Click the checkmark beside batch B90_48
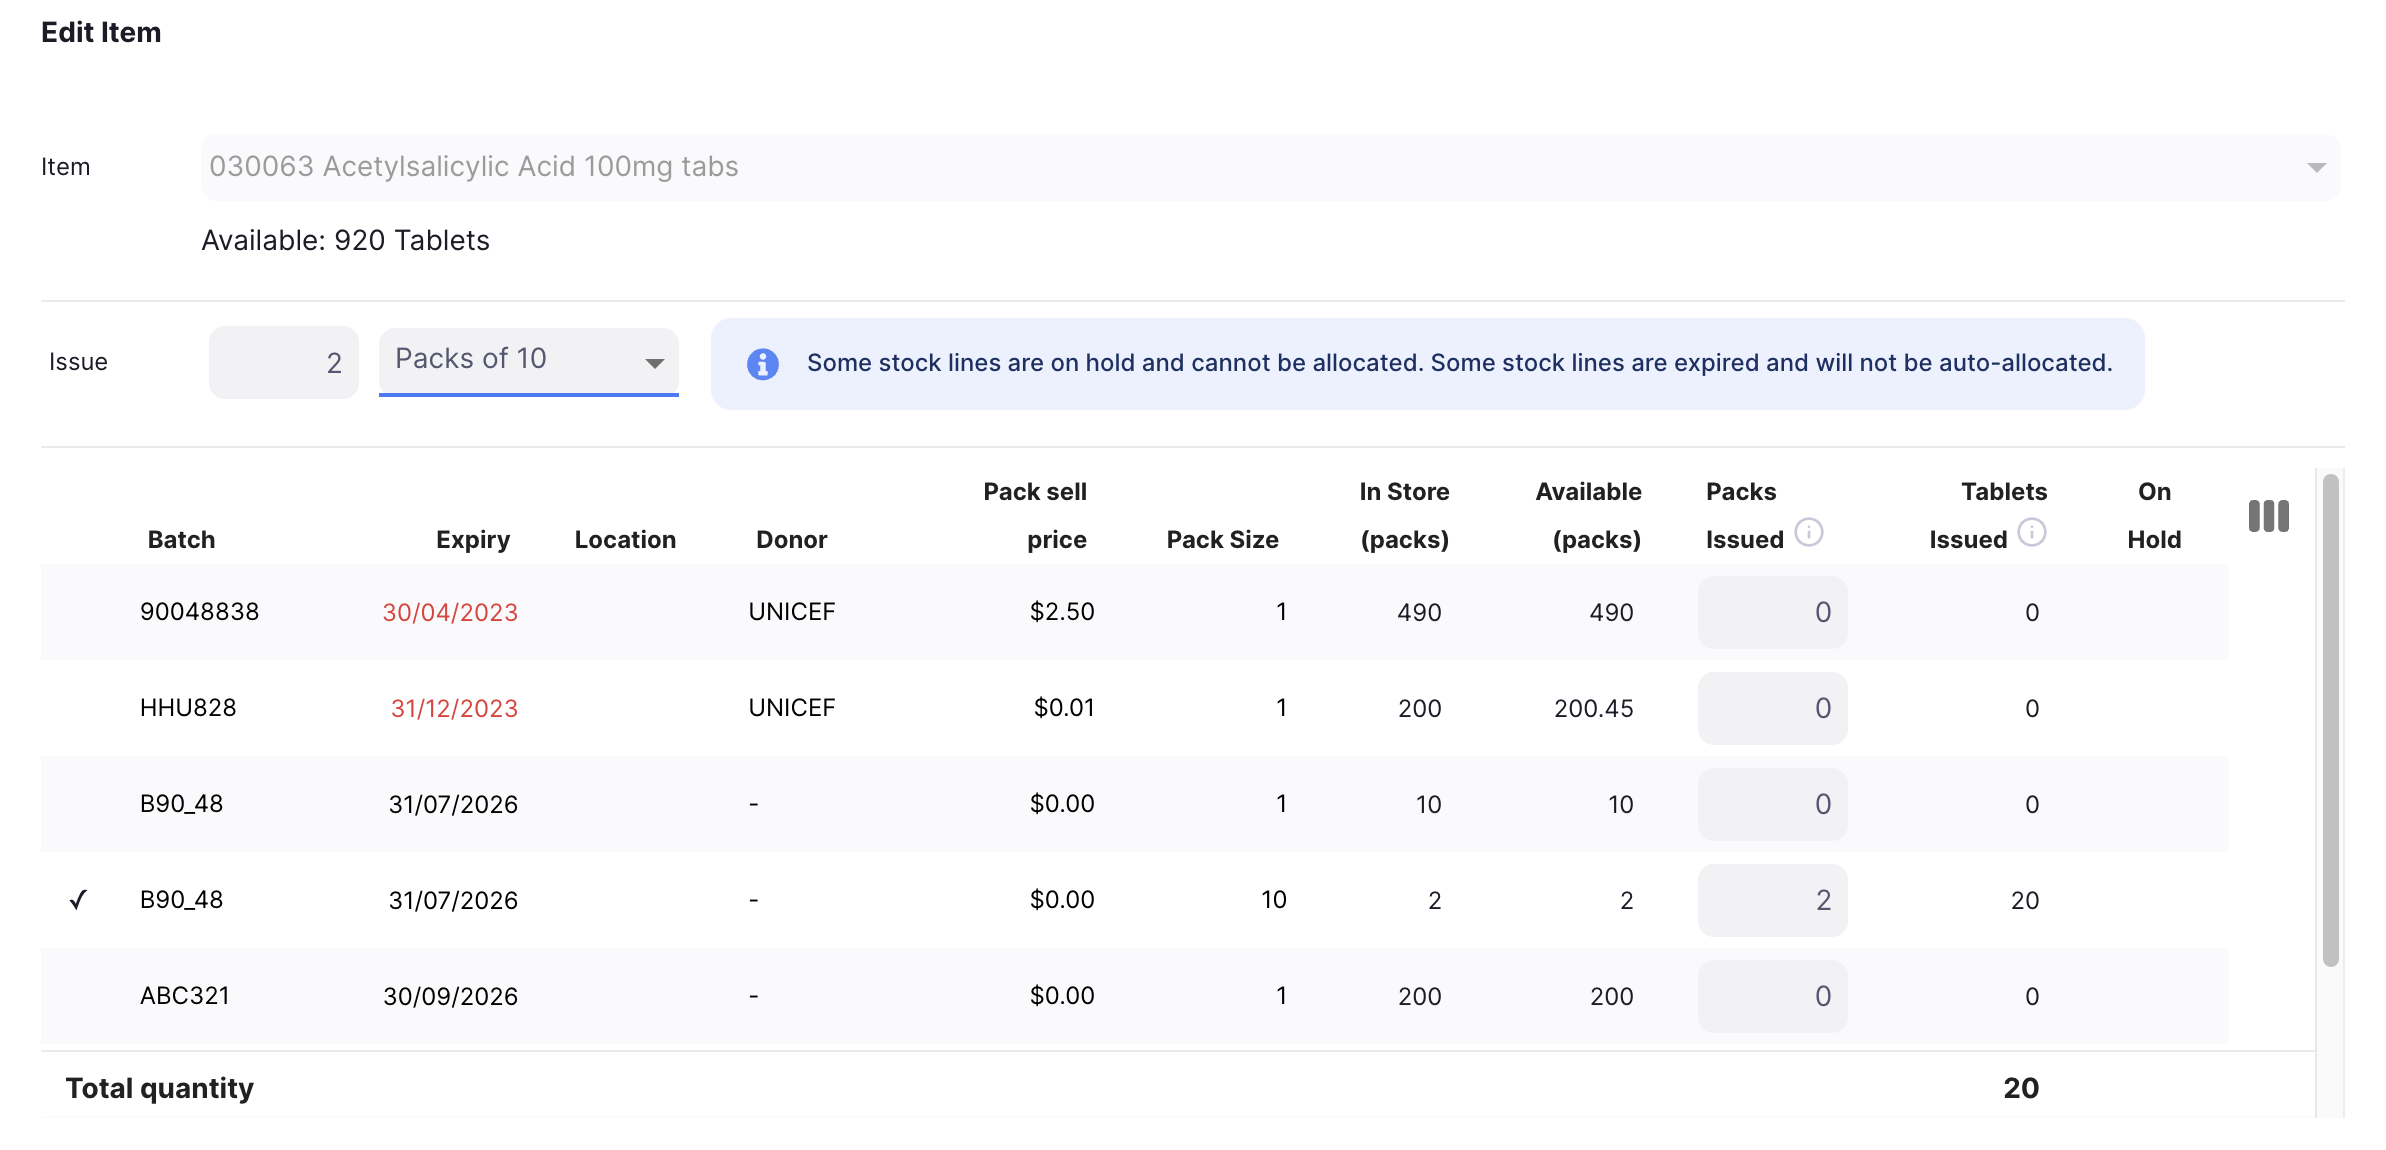2386x1150 pixels. [78, 900]
